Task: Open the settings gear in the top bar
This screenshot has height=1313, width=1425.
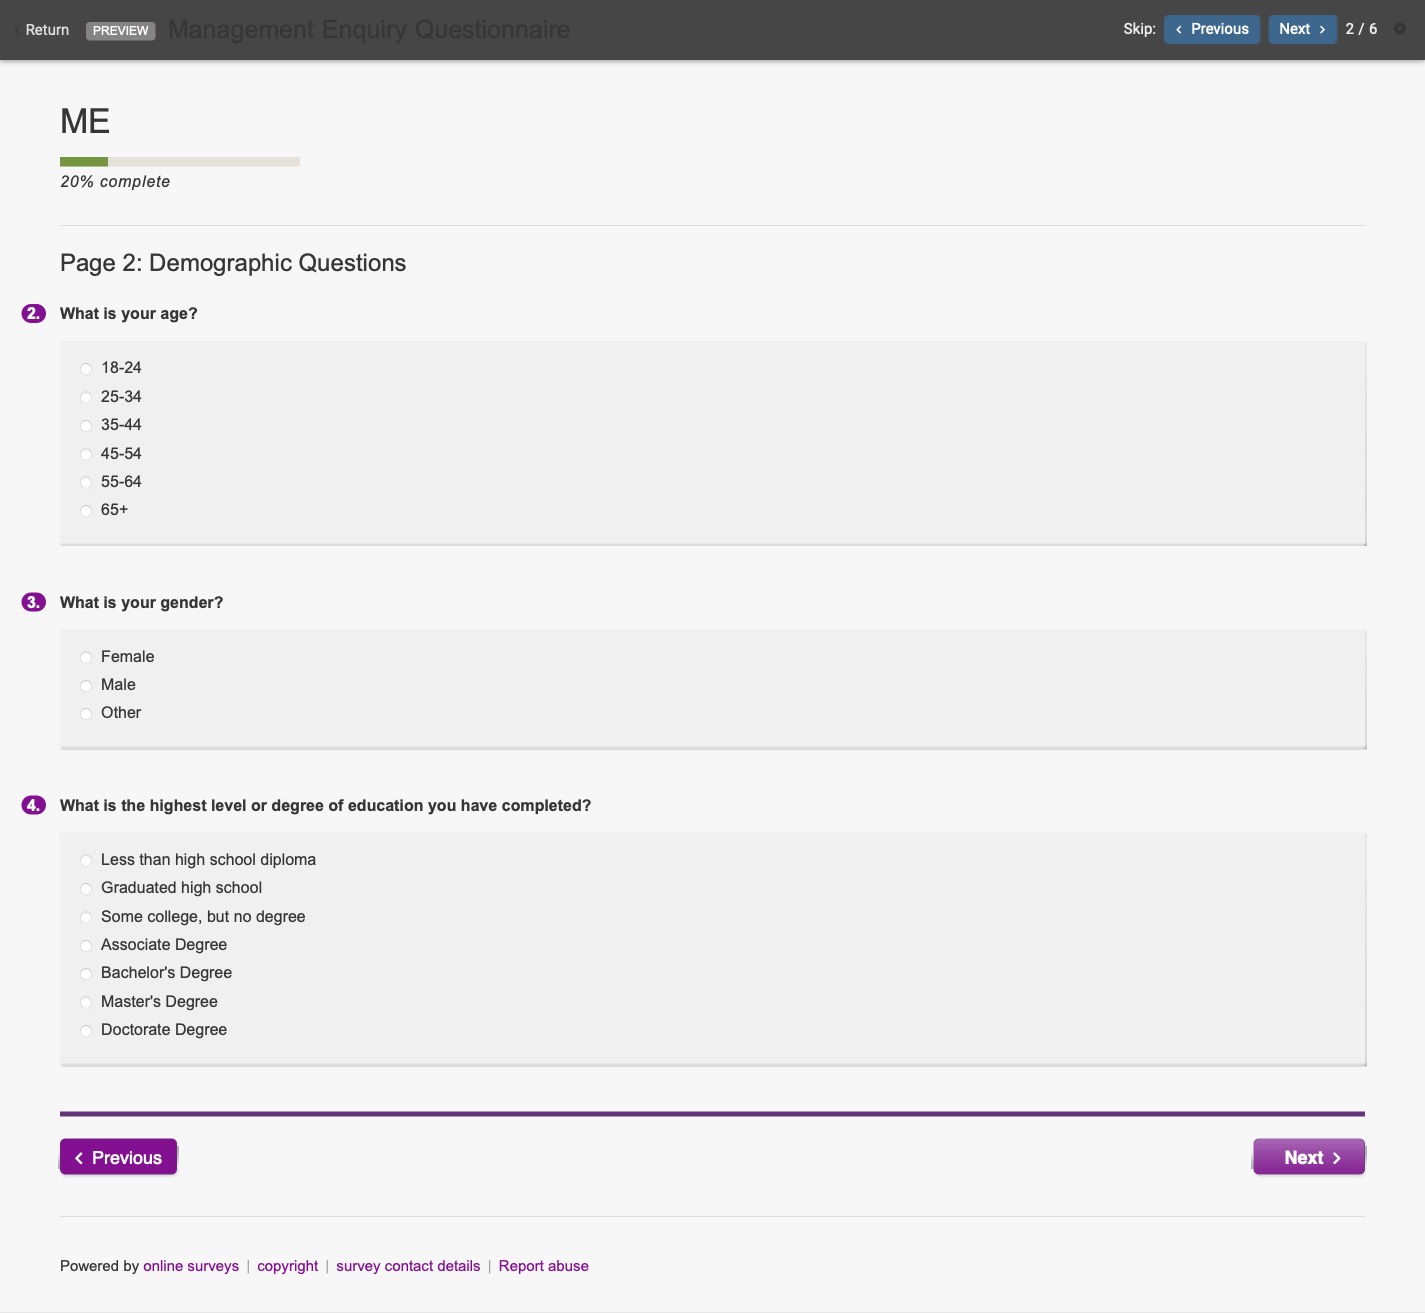Action: tap(1400, 29)
